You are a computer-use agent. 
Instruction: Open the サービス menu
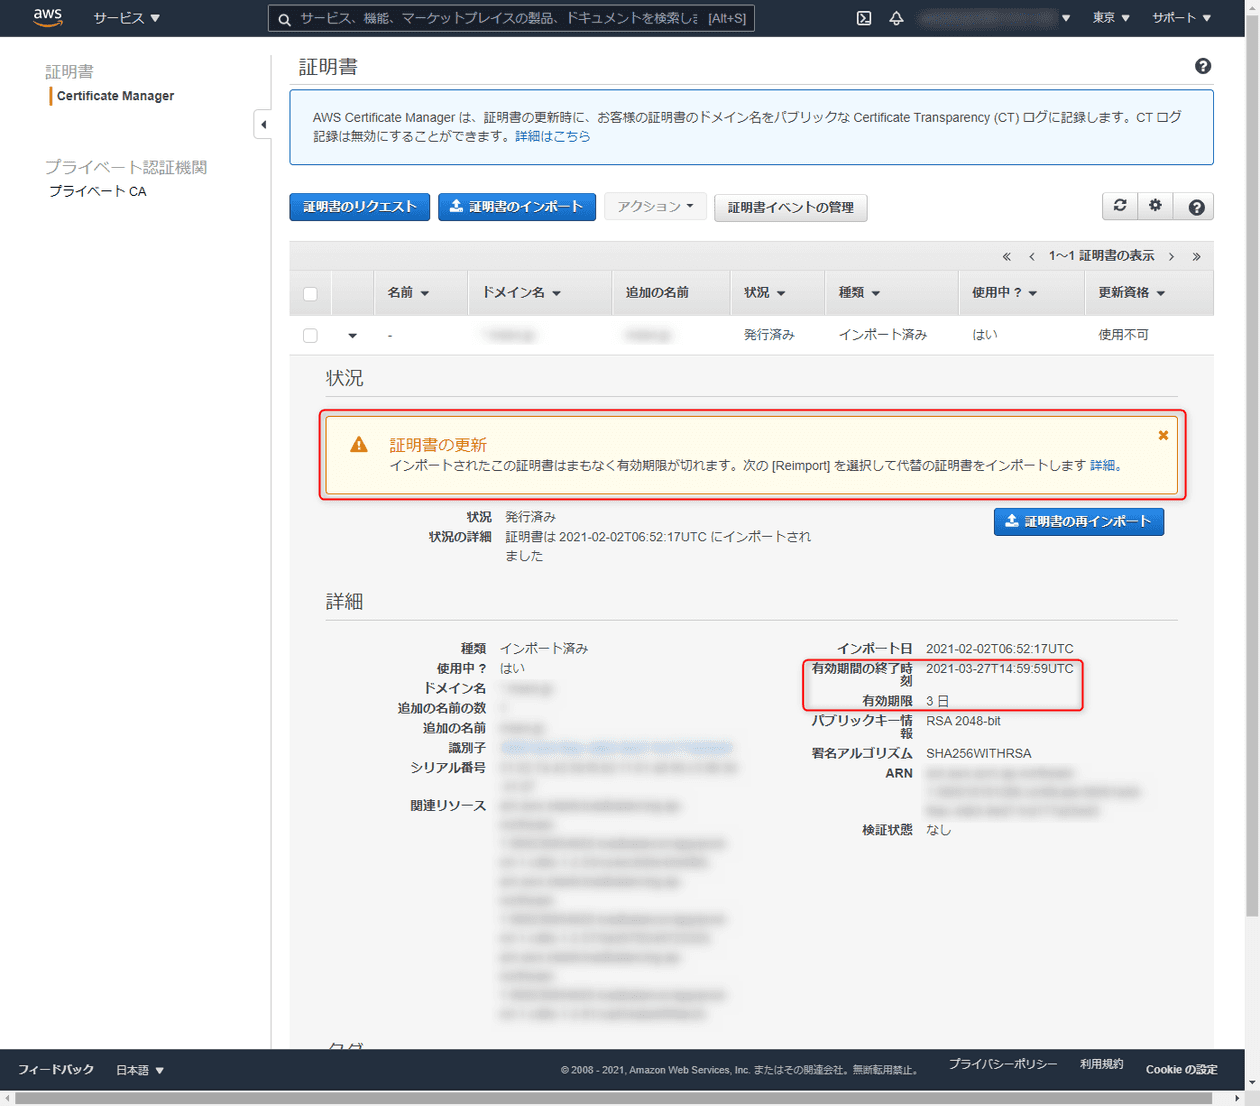point(126,17)
